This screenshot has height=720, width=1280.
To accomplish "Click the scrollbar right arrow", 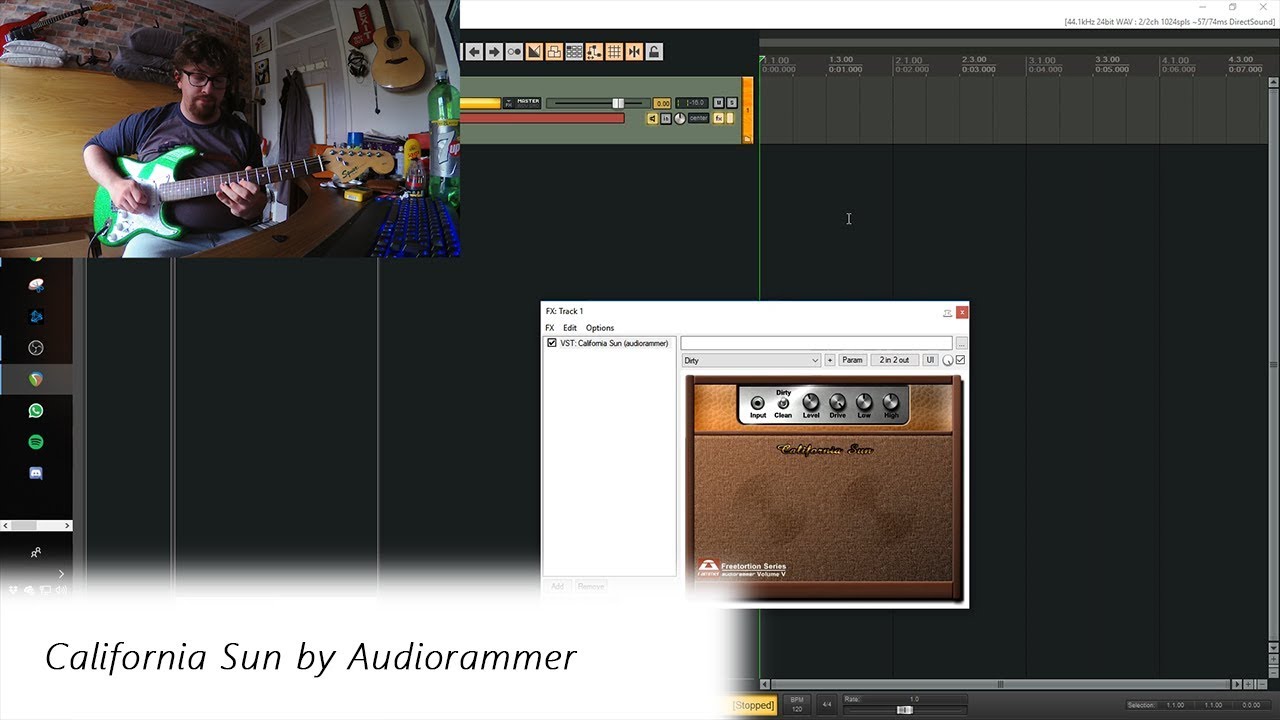I will pos(1237,684).
